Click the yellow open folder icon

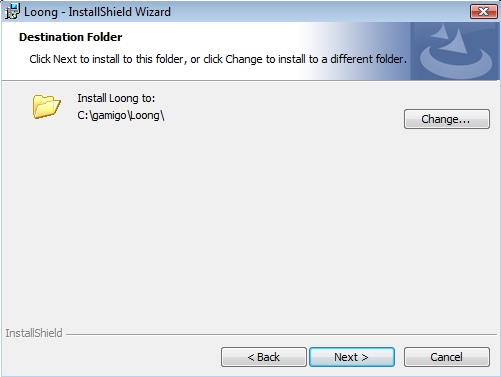(x=47, y=106)
